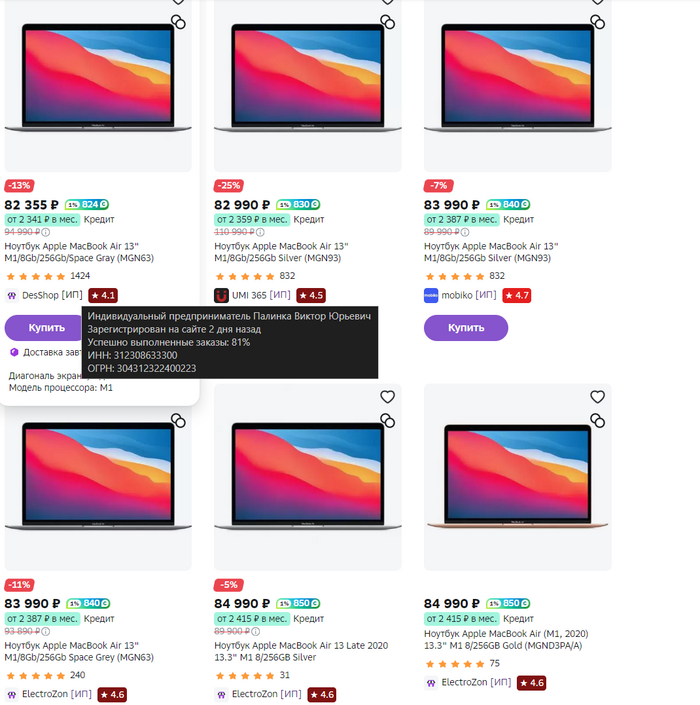The width and height of the screenshot is (700, 705).
Task: Click compare icon on the 84 990 ₽ Silver MacBook
Action: click(388, 421)
